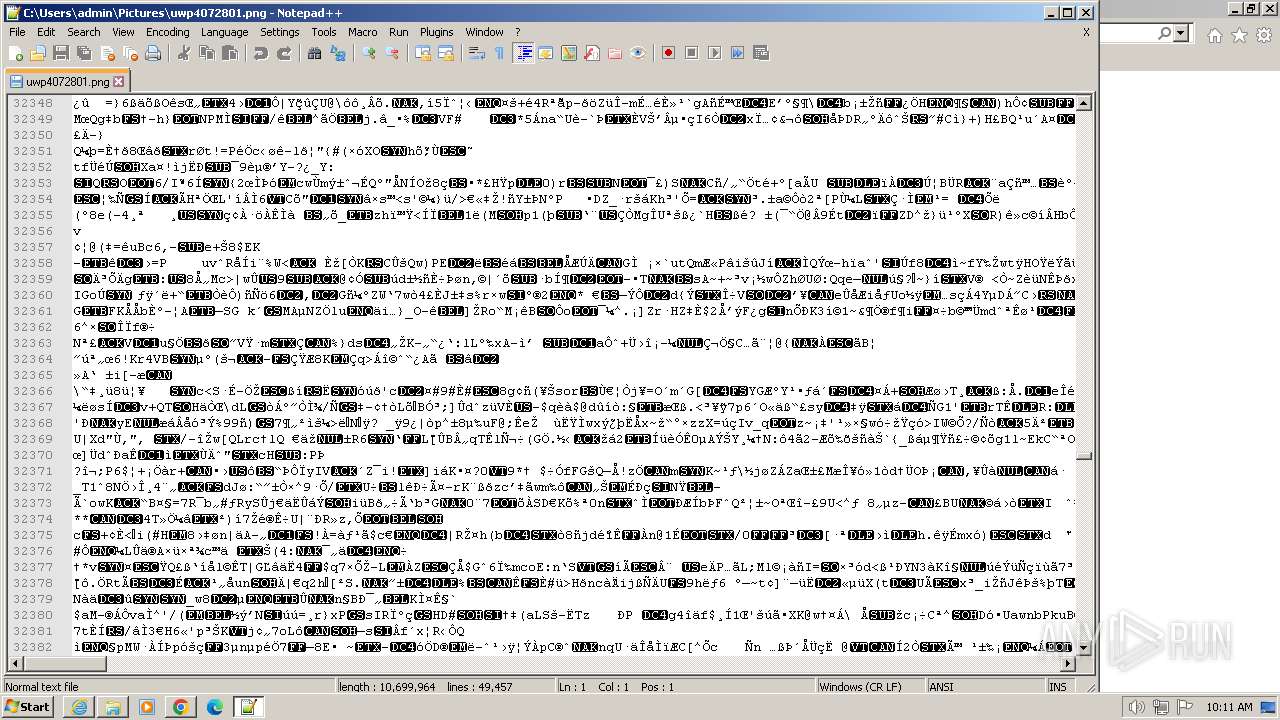Open the Edit menu

click(46, 32)
